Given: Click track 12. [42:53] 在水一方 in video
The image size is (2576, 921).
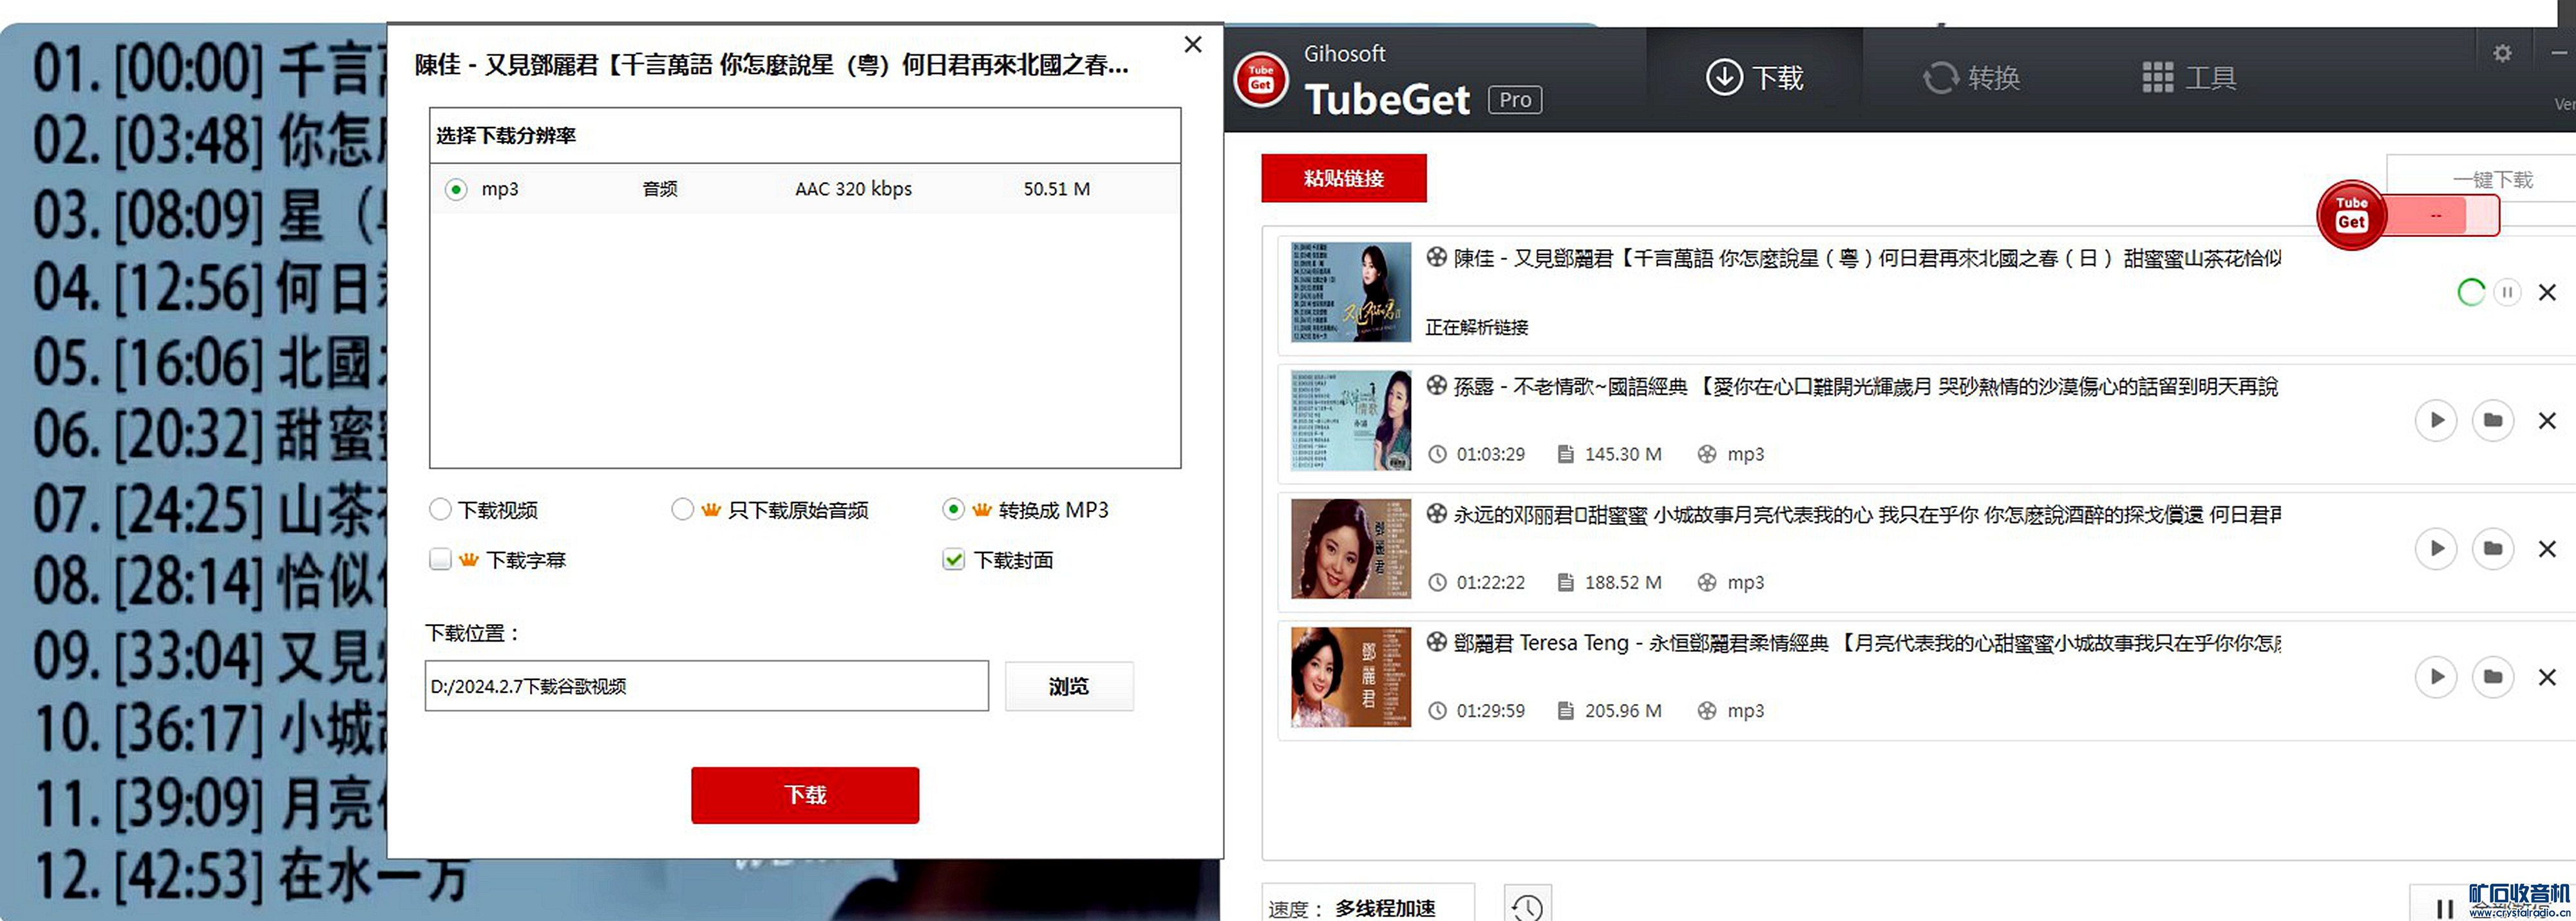Looking at the screenshot, I should coord(250,877).
